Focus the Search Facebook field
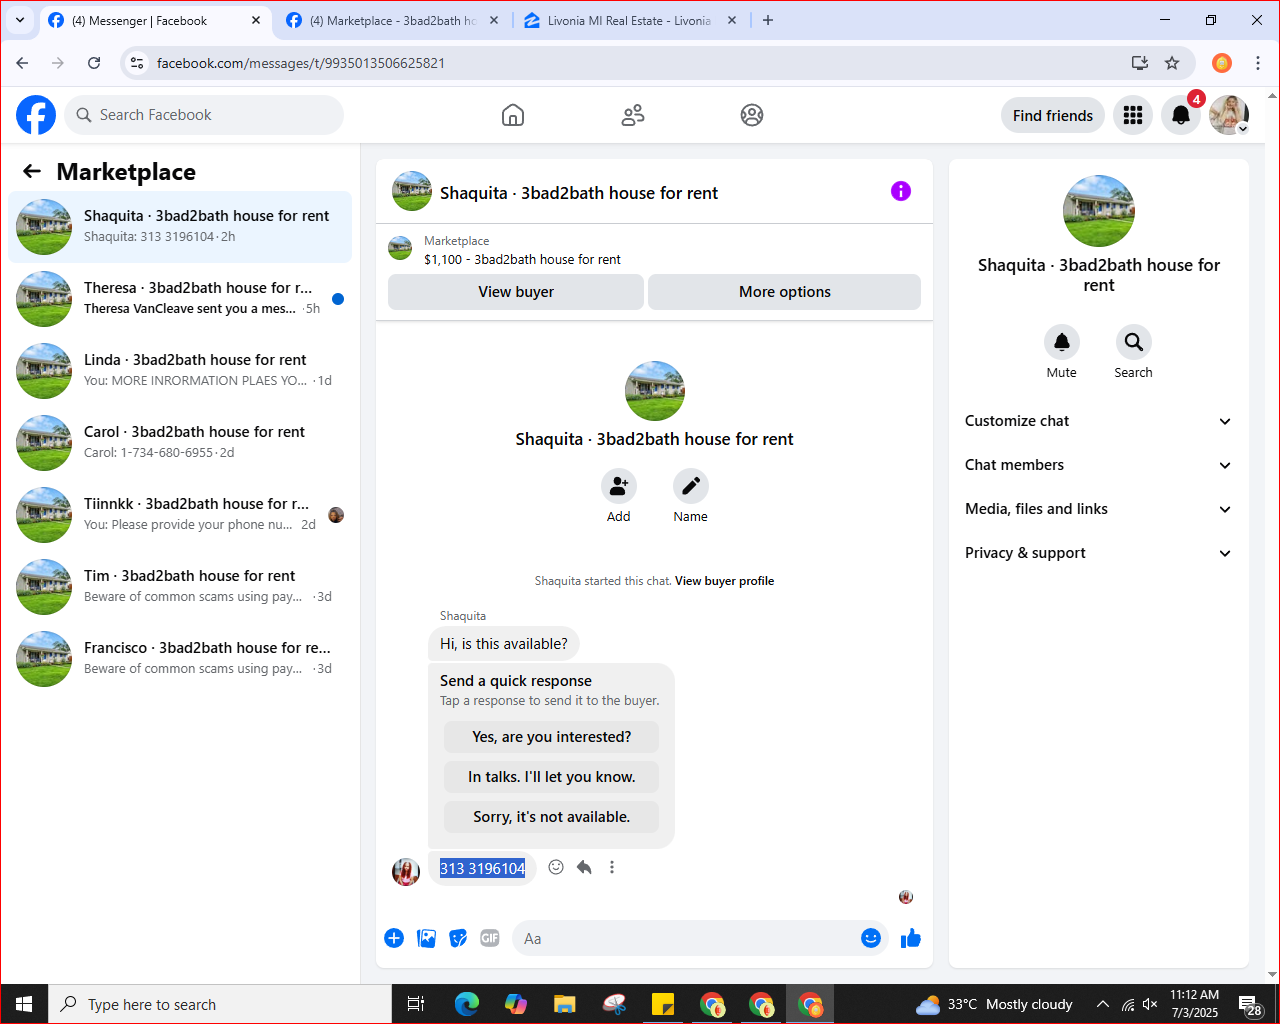The height and width of the screenshot is (1024, 1280). coord(204,115)
